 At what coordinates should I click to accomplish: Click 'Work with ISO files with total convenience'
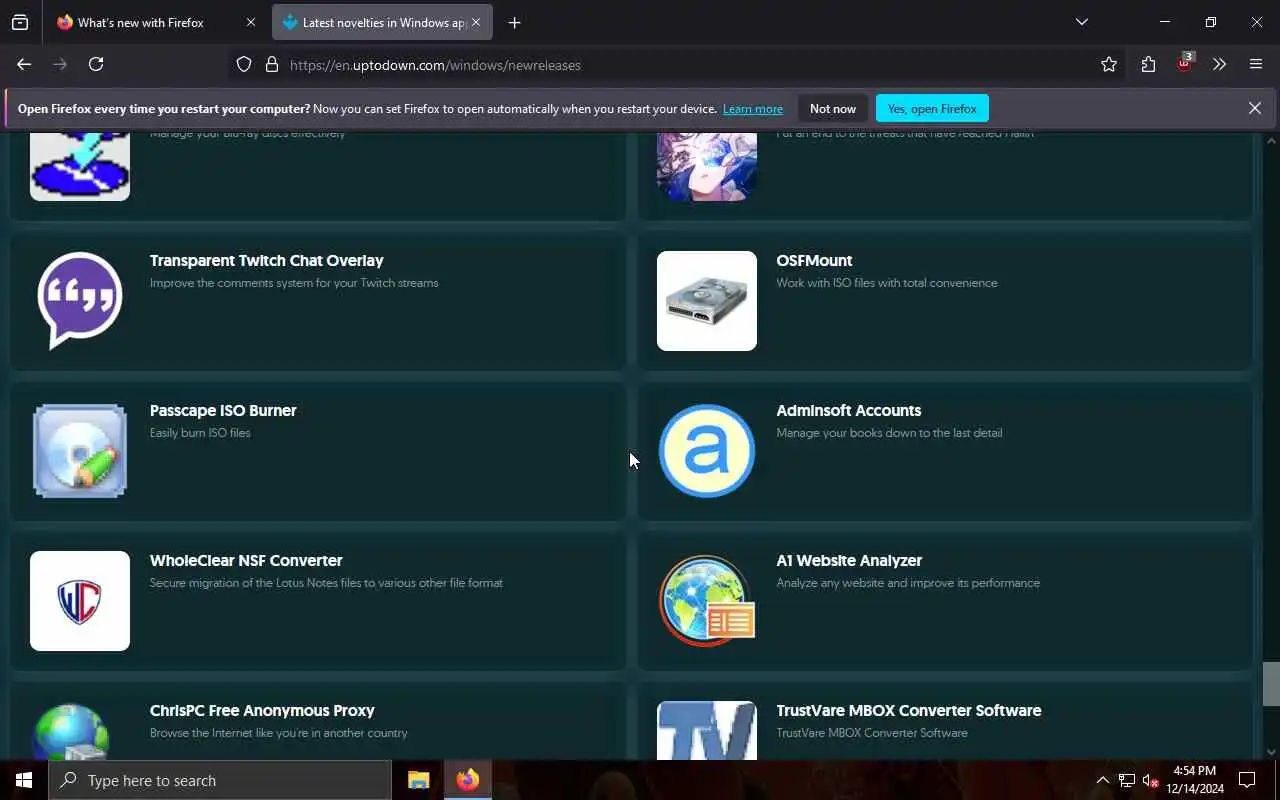(x=887, y=283)
